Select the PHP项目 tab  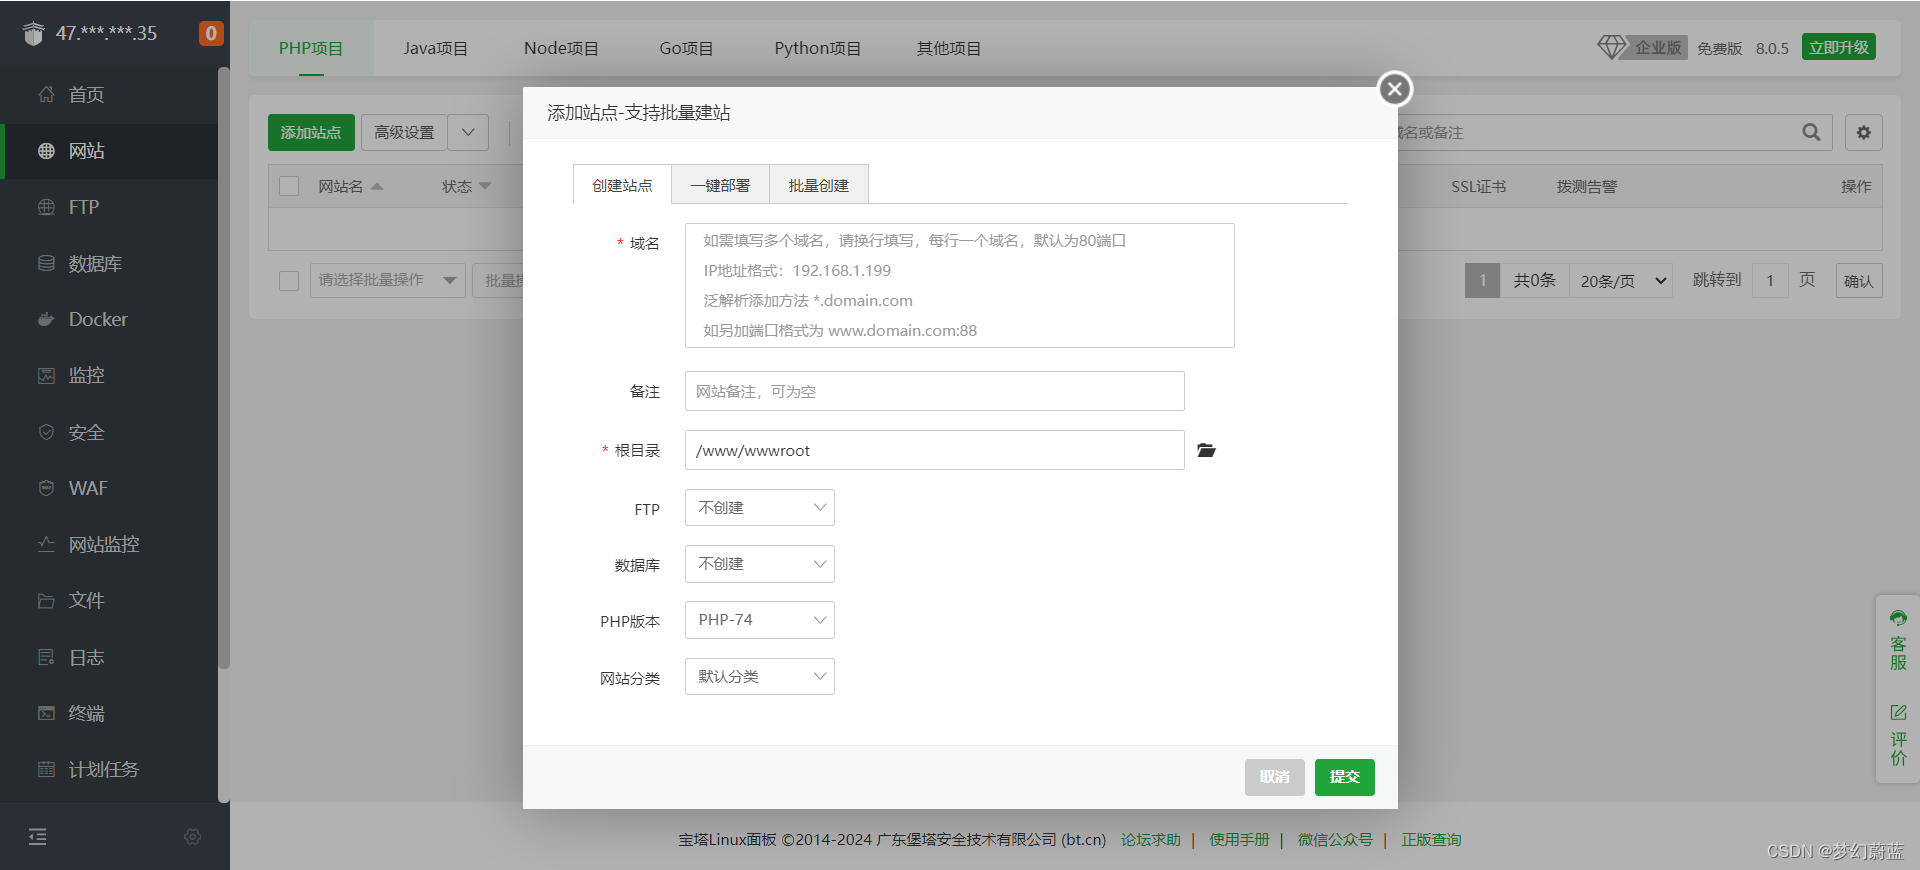click(x=311, y=48)
